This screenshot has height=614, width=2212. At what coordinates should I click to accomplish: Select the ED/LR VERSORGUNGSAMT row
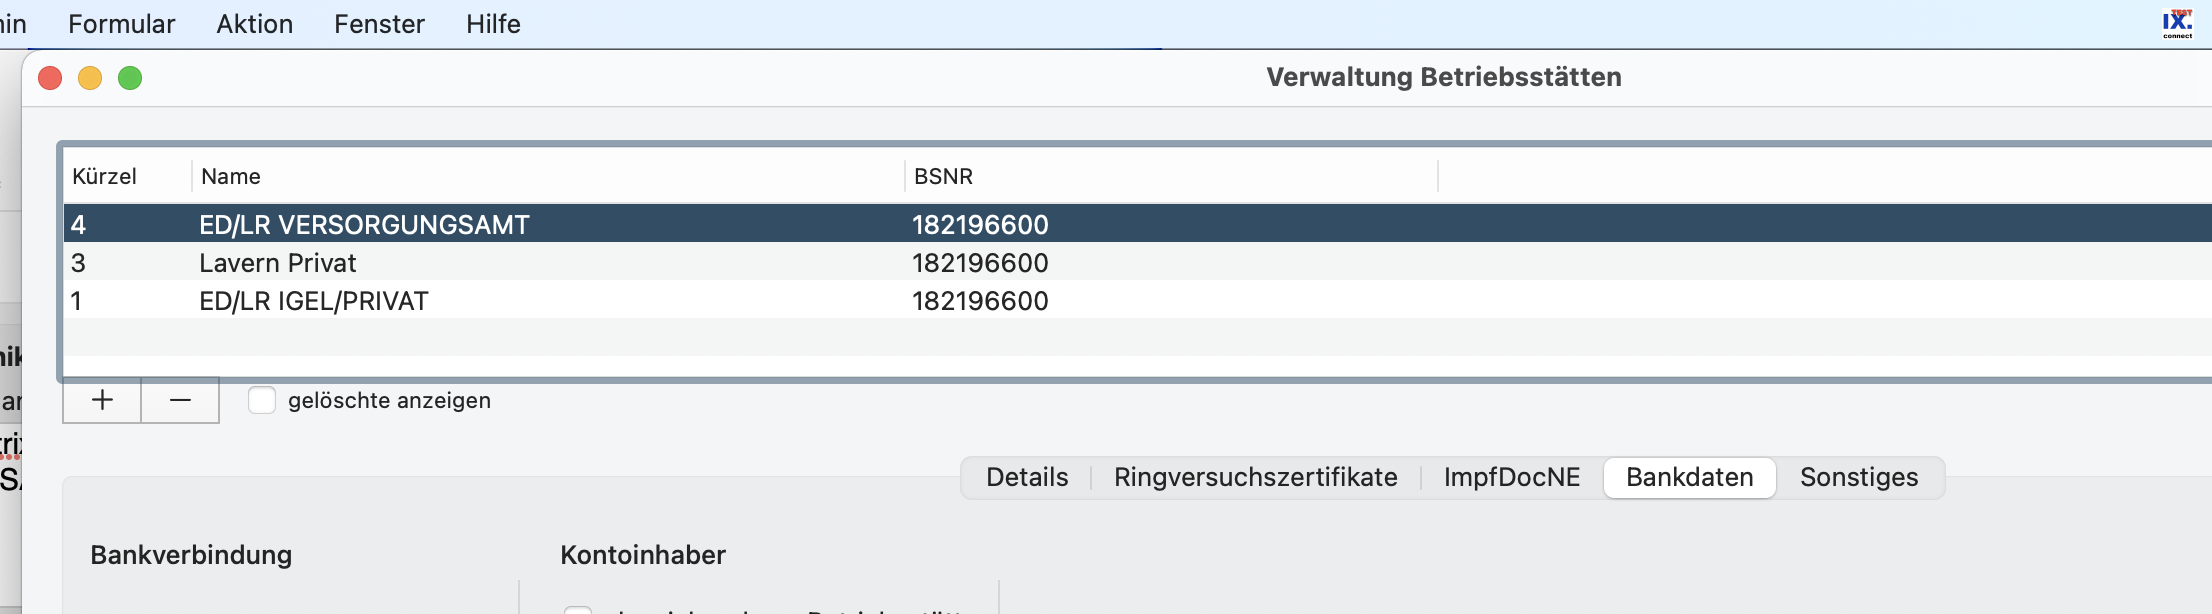[1138, 224]
